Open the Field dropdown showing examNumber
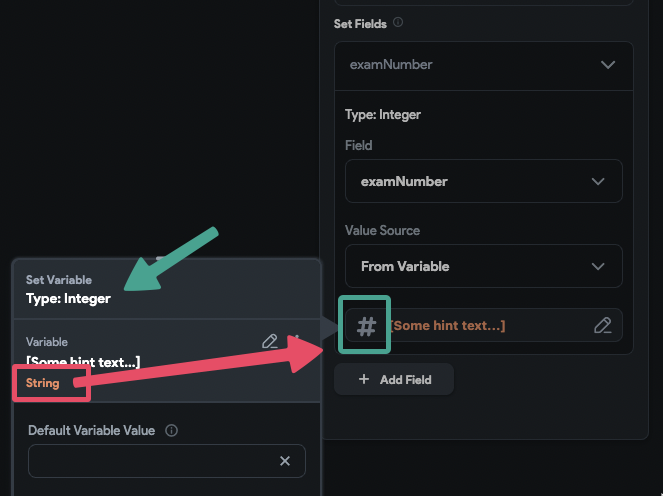 (x=484, y=181)
